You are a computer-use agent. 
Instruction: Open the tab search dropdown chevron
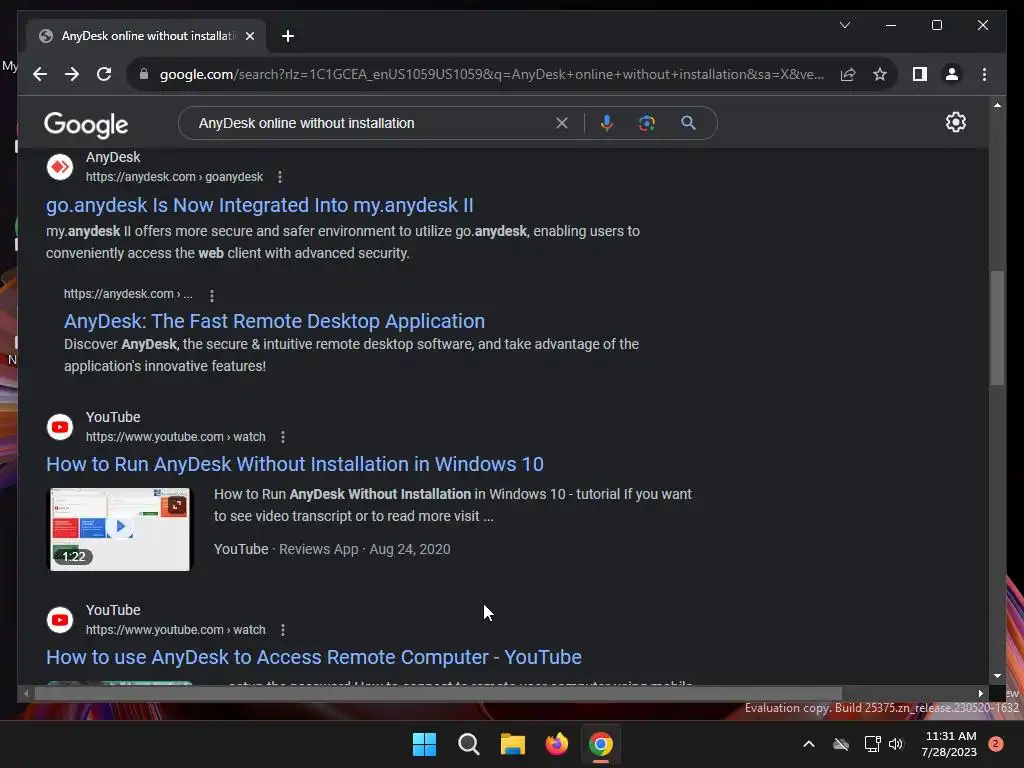[844, 25]
